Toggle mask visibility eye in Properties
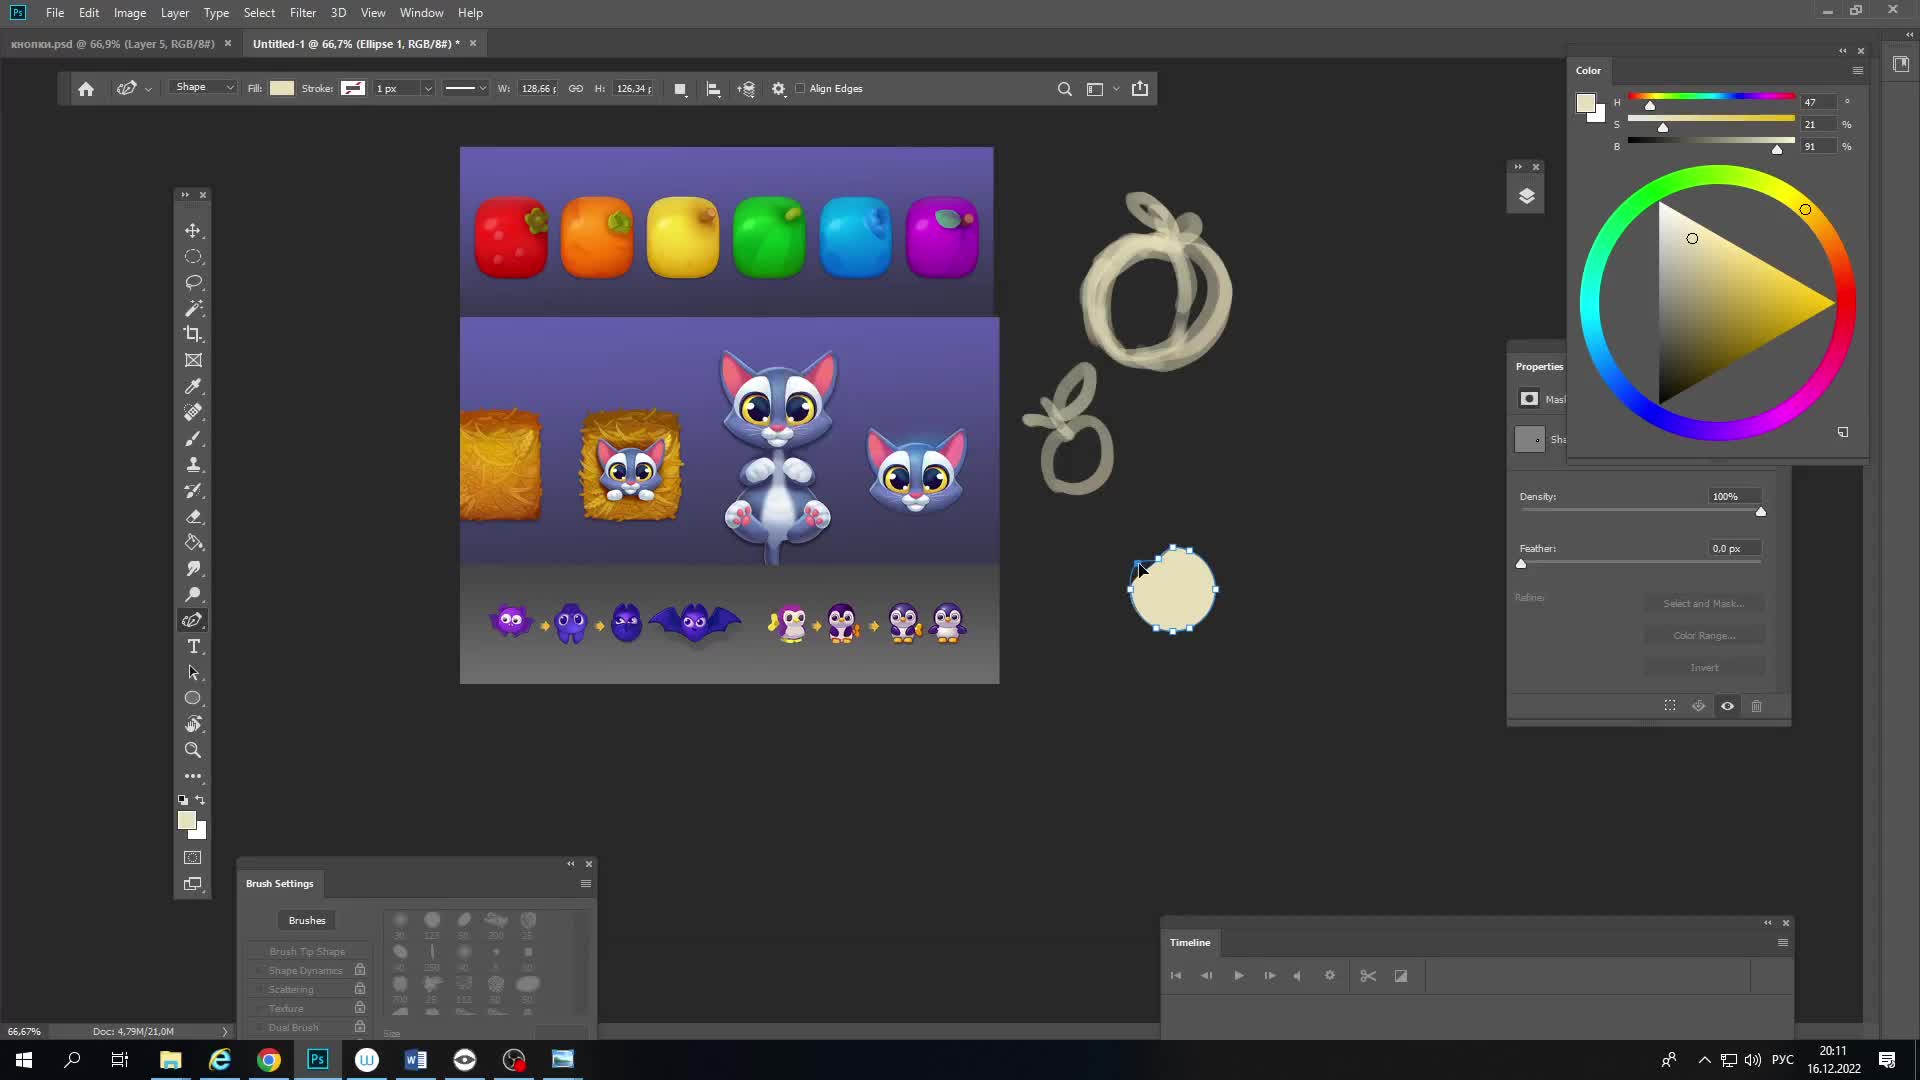 coord(1727,706)
